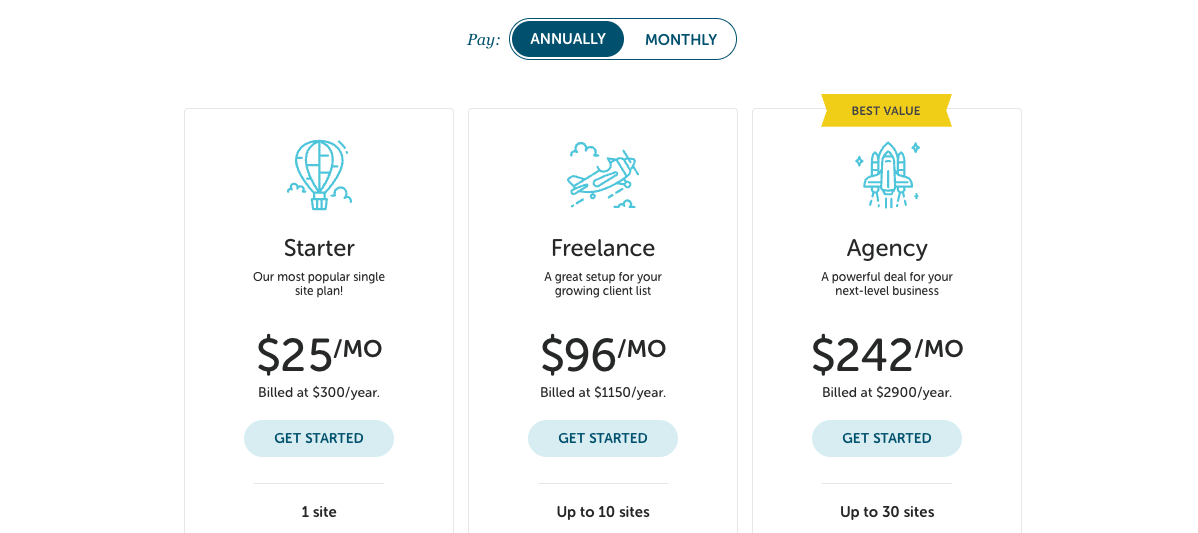This screenshot has width=1198, height=533.
Task: Get started with the Agency plan
Action: 887,438
